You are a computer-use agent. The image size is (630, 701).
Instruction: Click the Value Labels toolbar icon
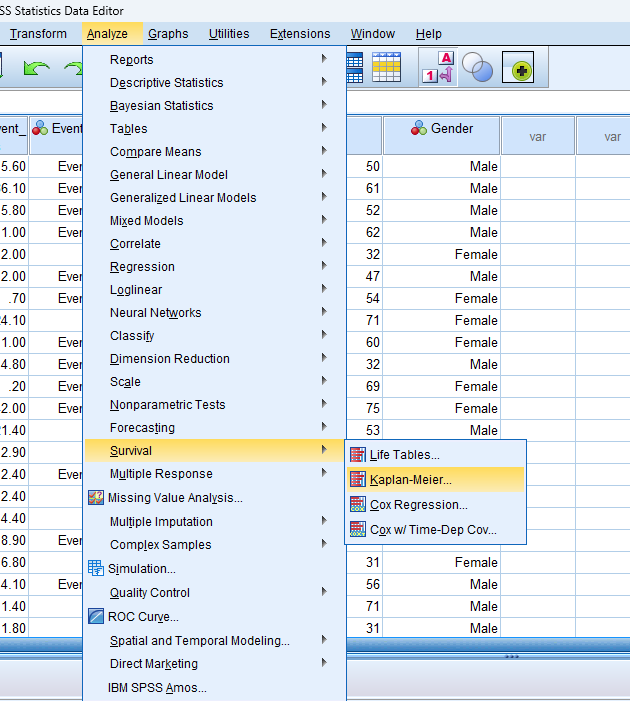pyautogui.click(x=439, y=68)
